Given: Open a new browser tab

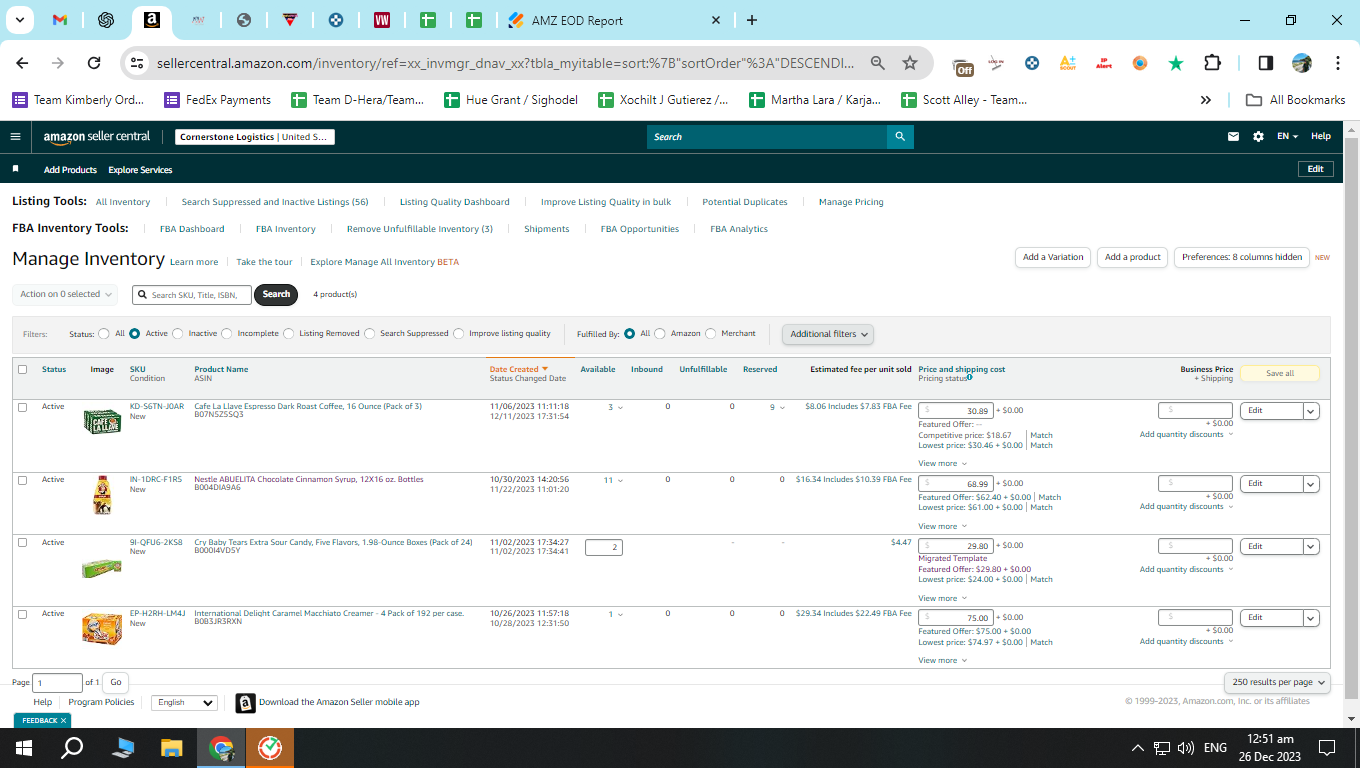Looking at the screenshot, I should [752, 20].
